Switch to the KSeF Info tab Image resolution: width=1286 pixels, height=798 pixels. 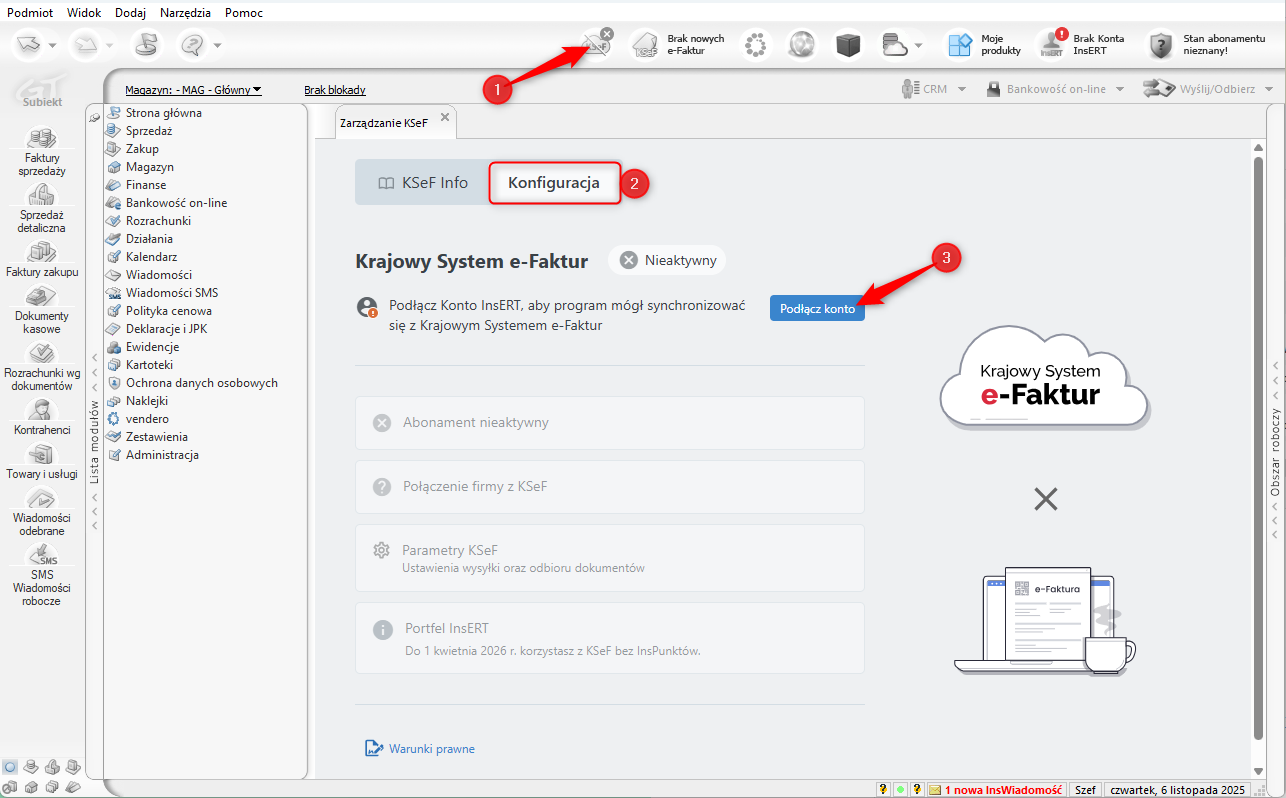[x=422, y=183]
